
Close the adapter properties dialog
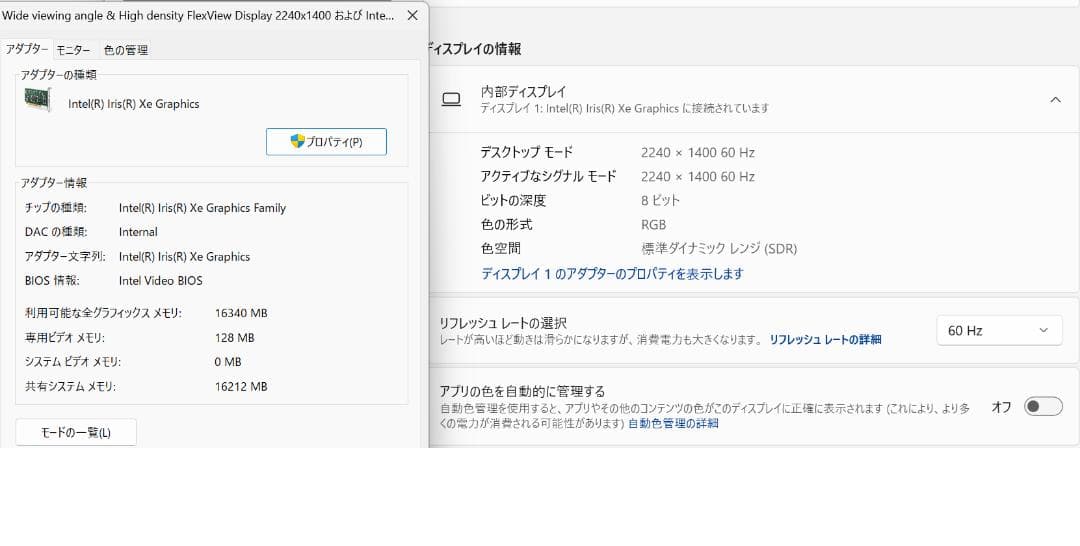pyautogui.click(x=413, y=15)
